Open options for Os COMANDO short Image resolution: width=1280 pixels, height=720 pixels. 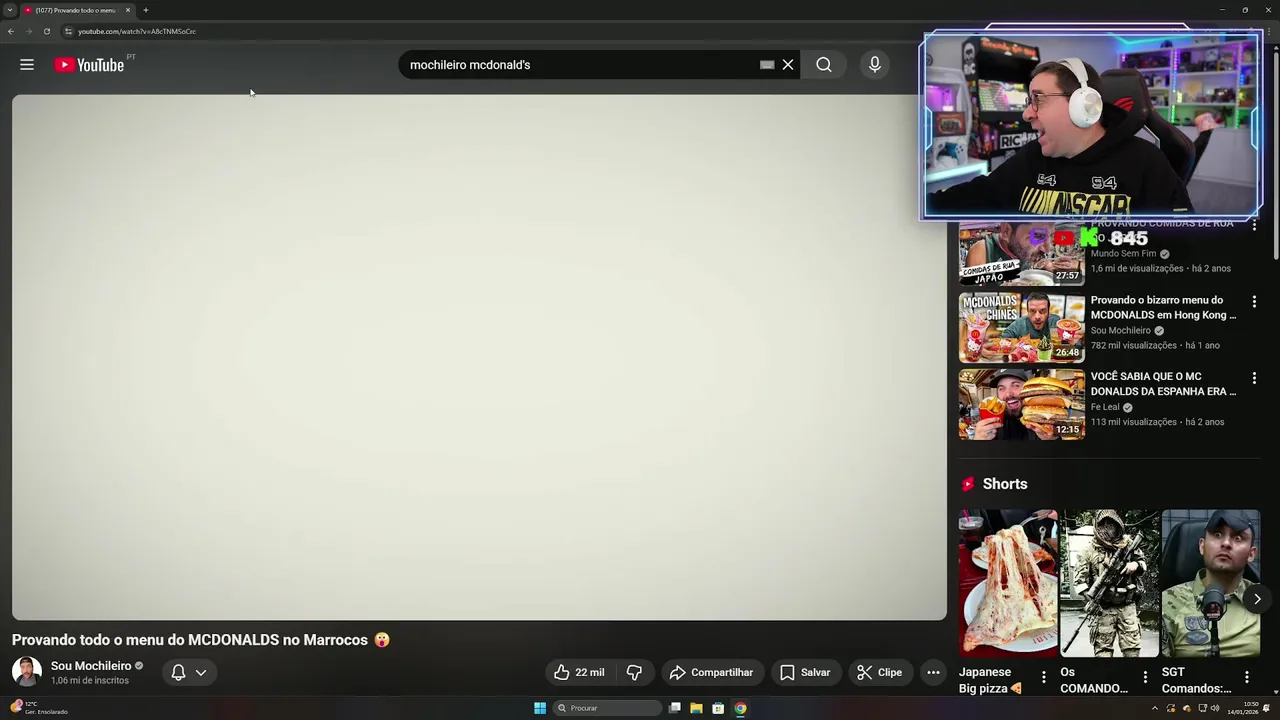pyautogui.click(x=1145, y=677)
